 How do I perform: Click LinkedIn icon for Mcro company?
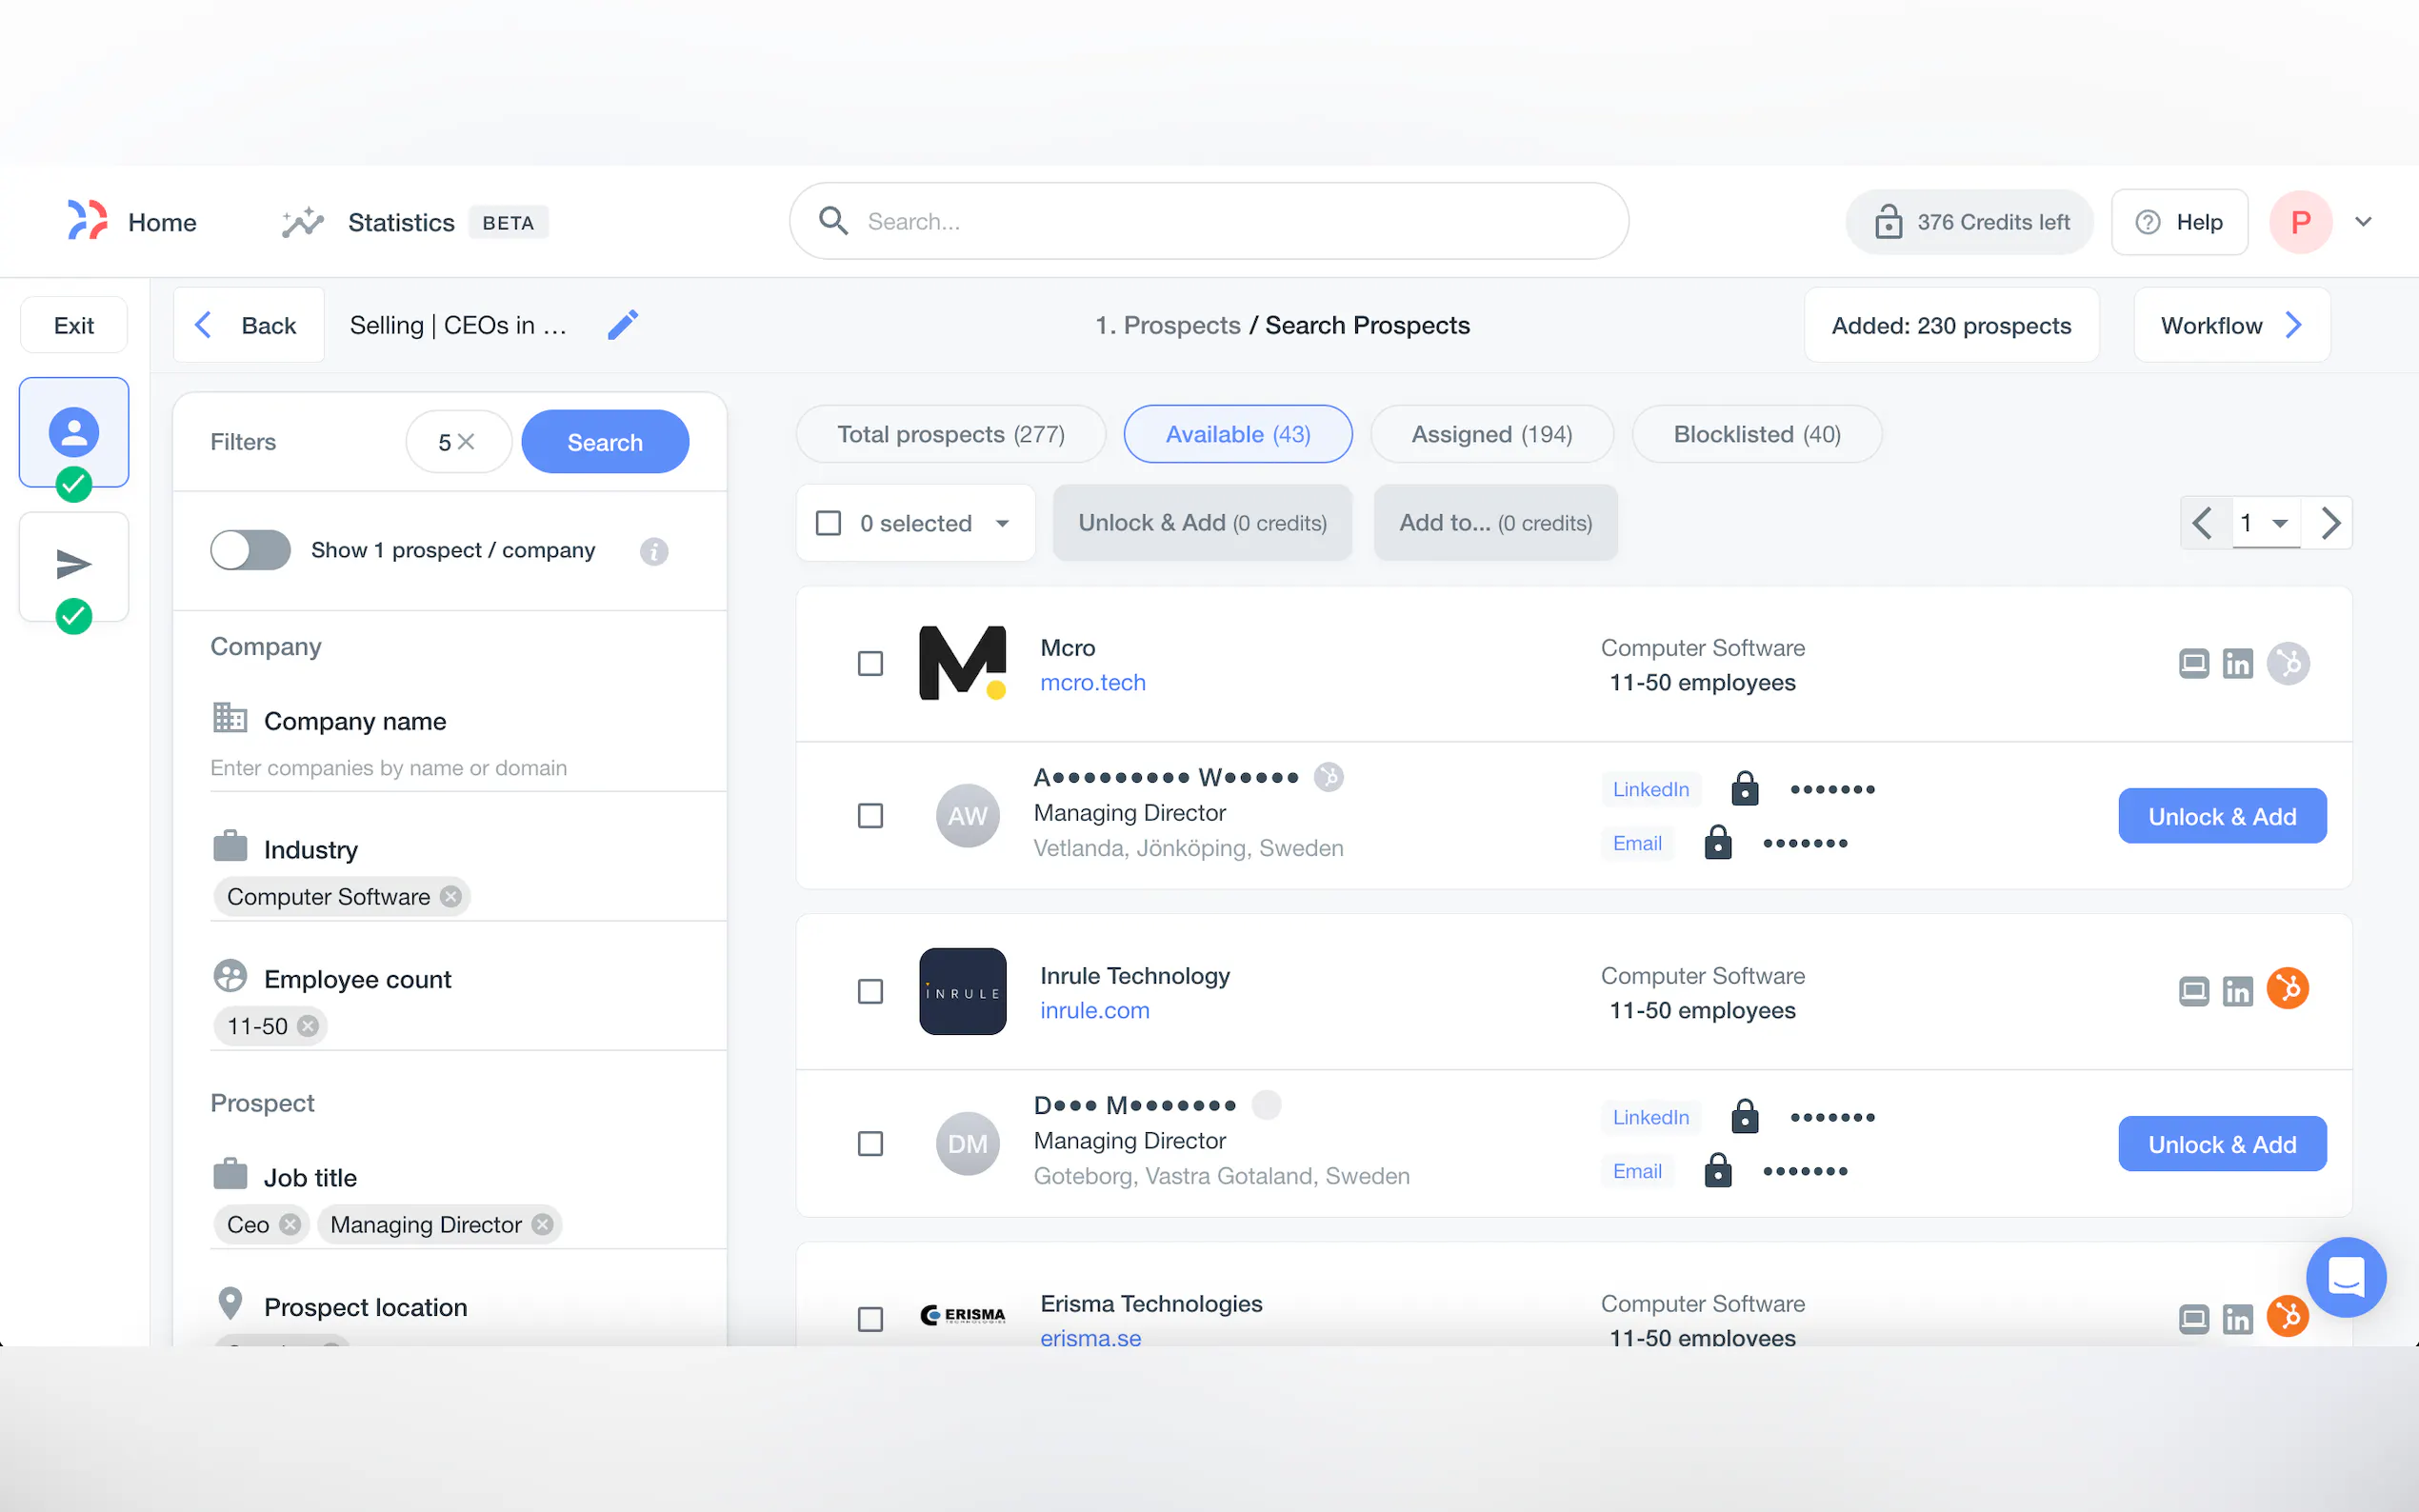tap(2237, 664)
